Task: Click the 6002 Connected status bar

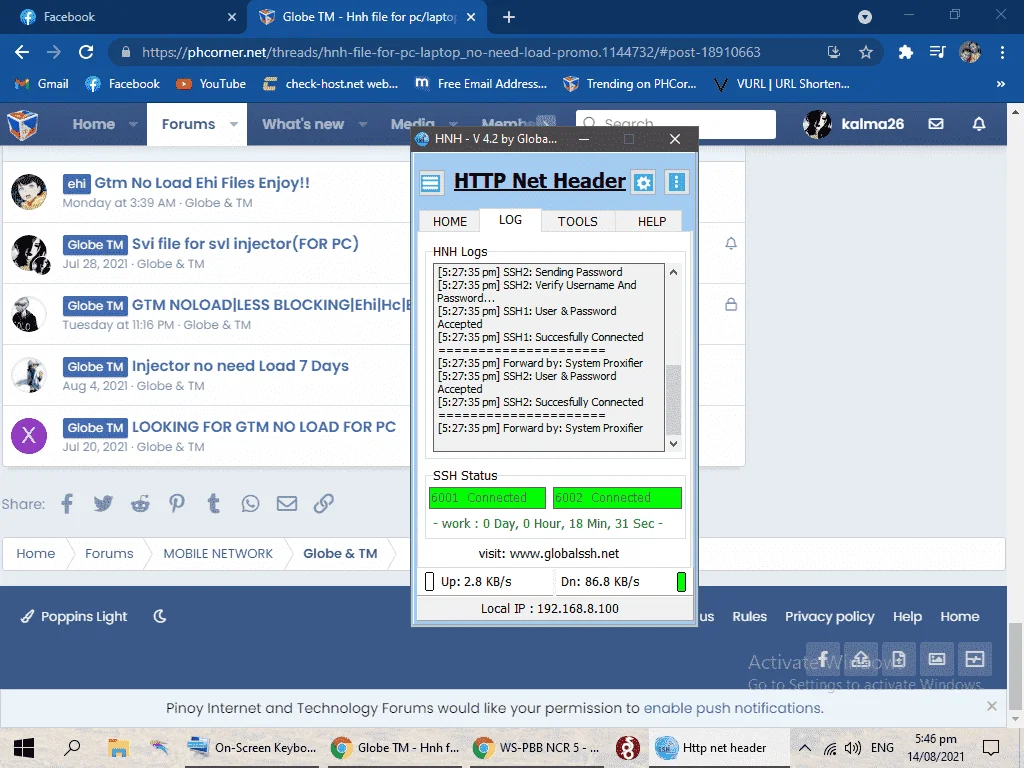Action: click(617, 498)
